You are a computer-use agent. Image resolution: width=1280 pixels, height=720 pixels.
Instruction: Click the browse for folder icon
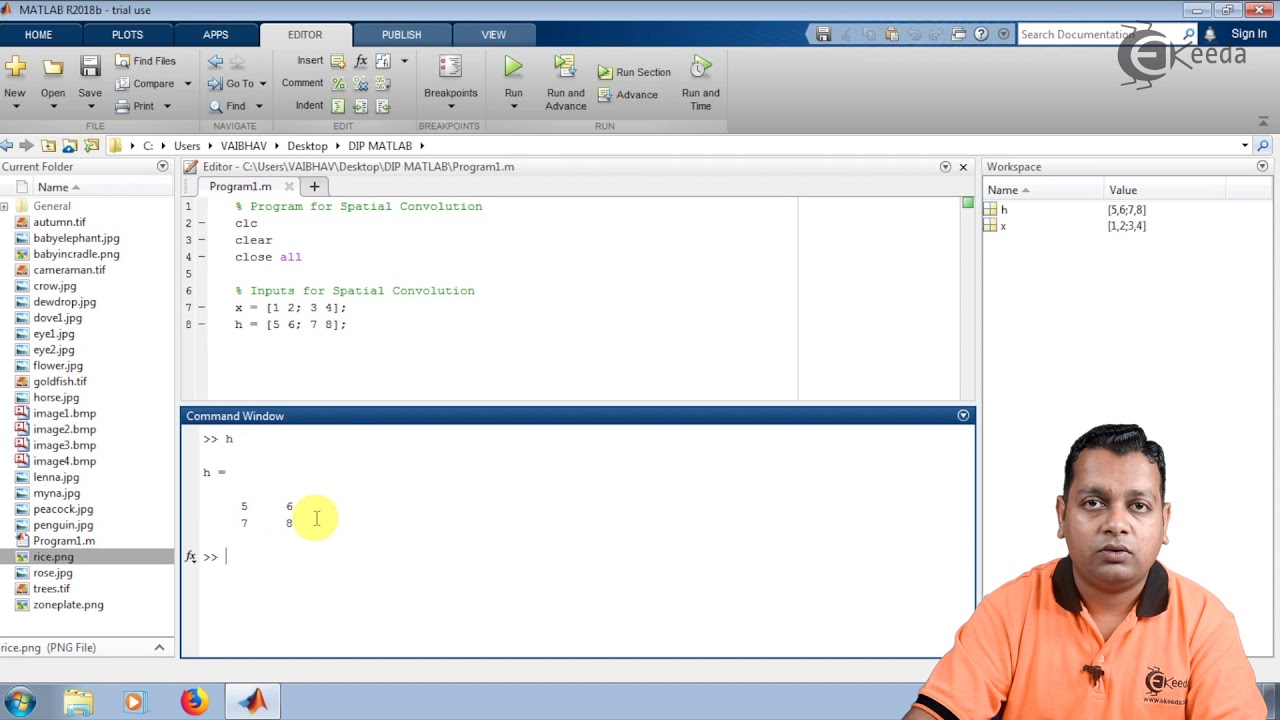[x=70, y=146]
